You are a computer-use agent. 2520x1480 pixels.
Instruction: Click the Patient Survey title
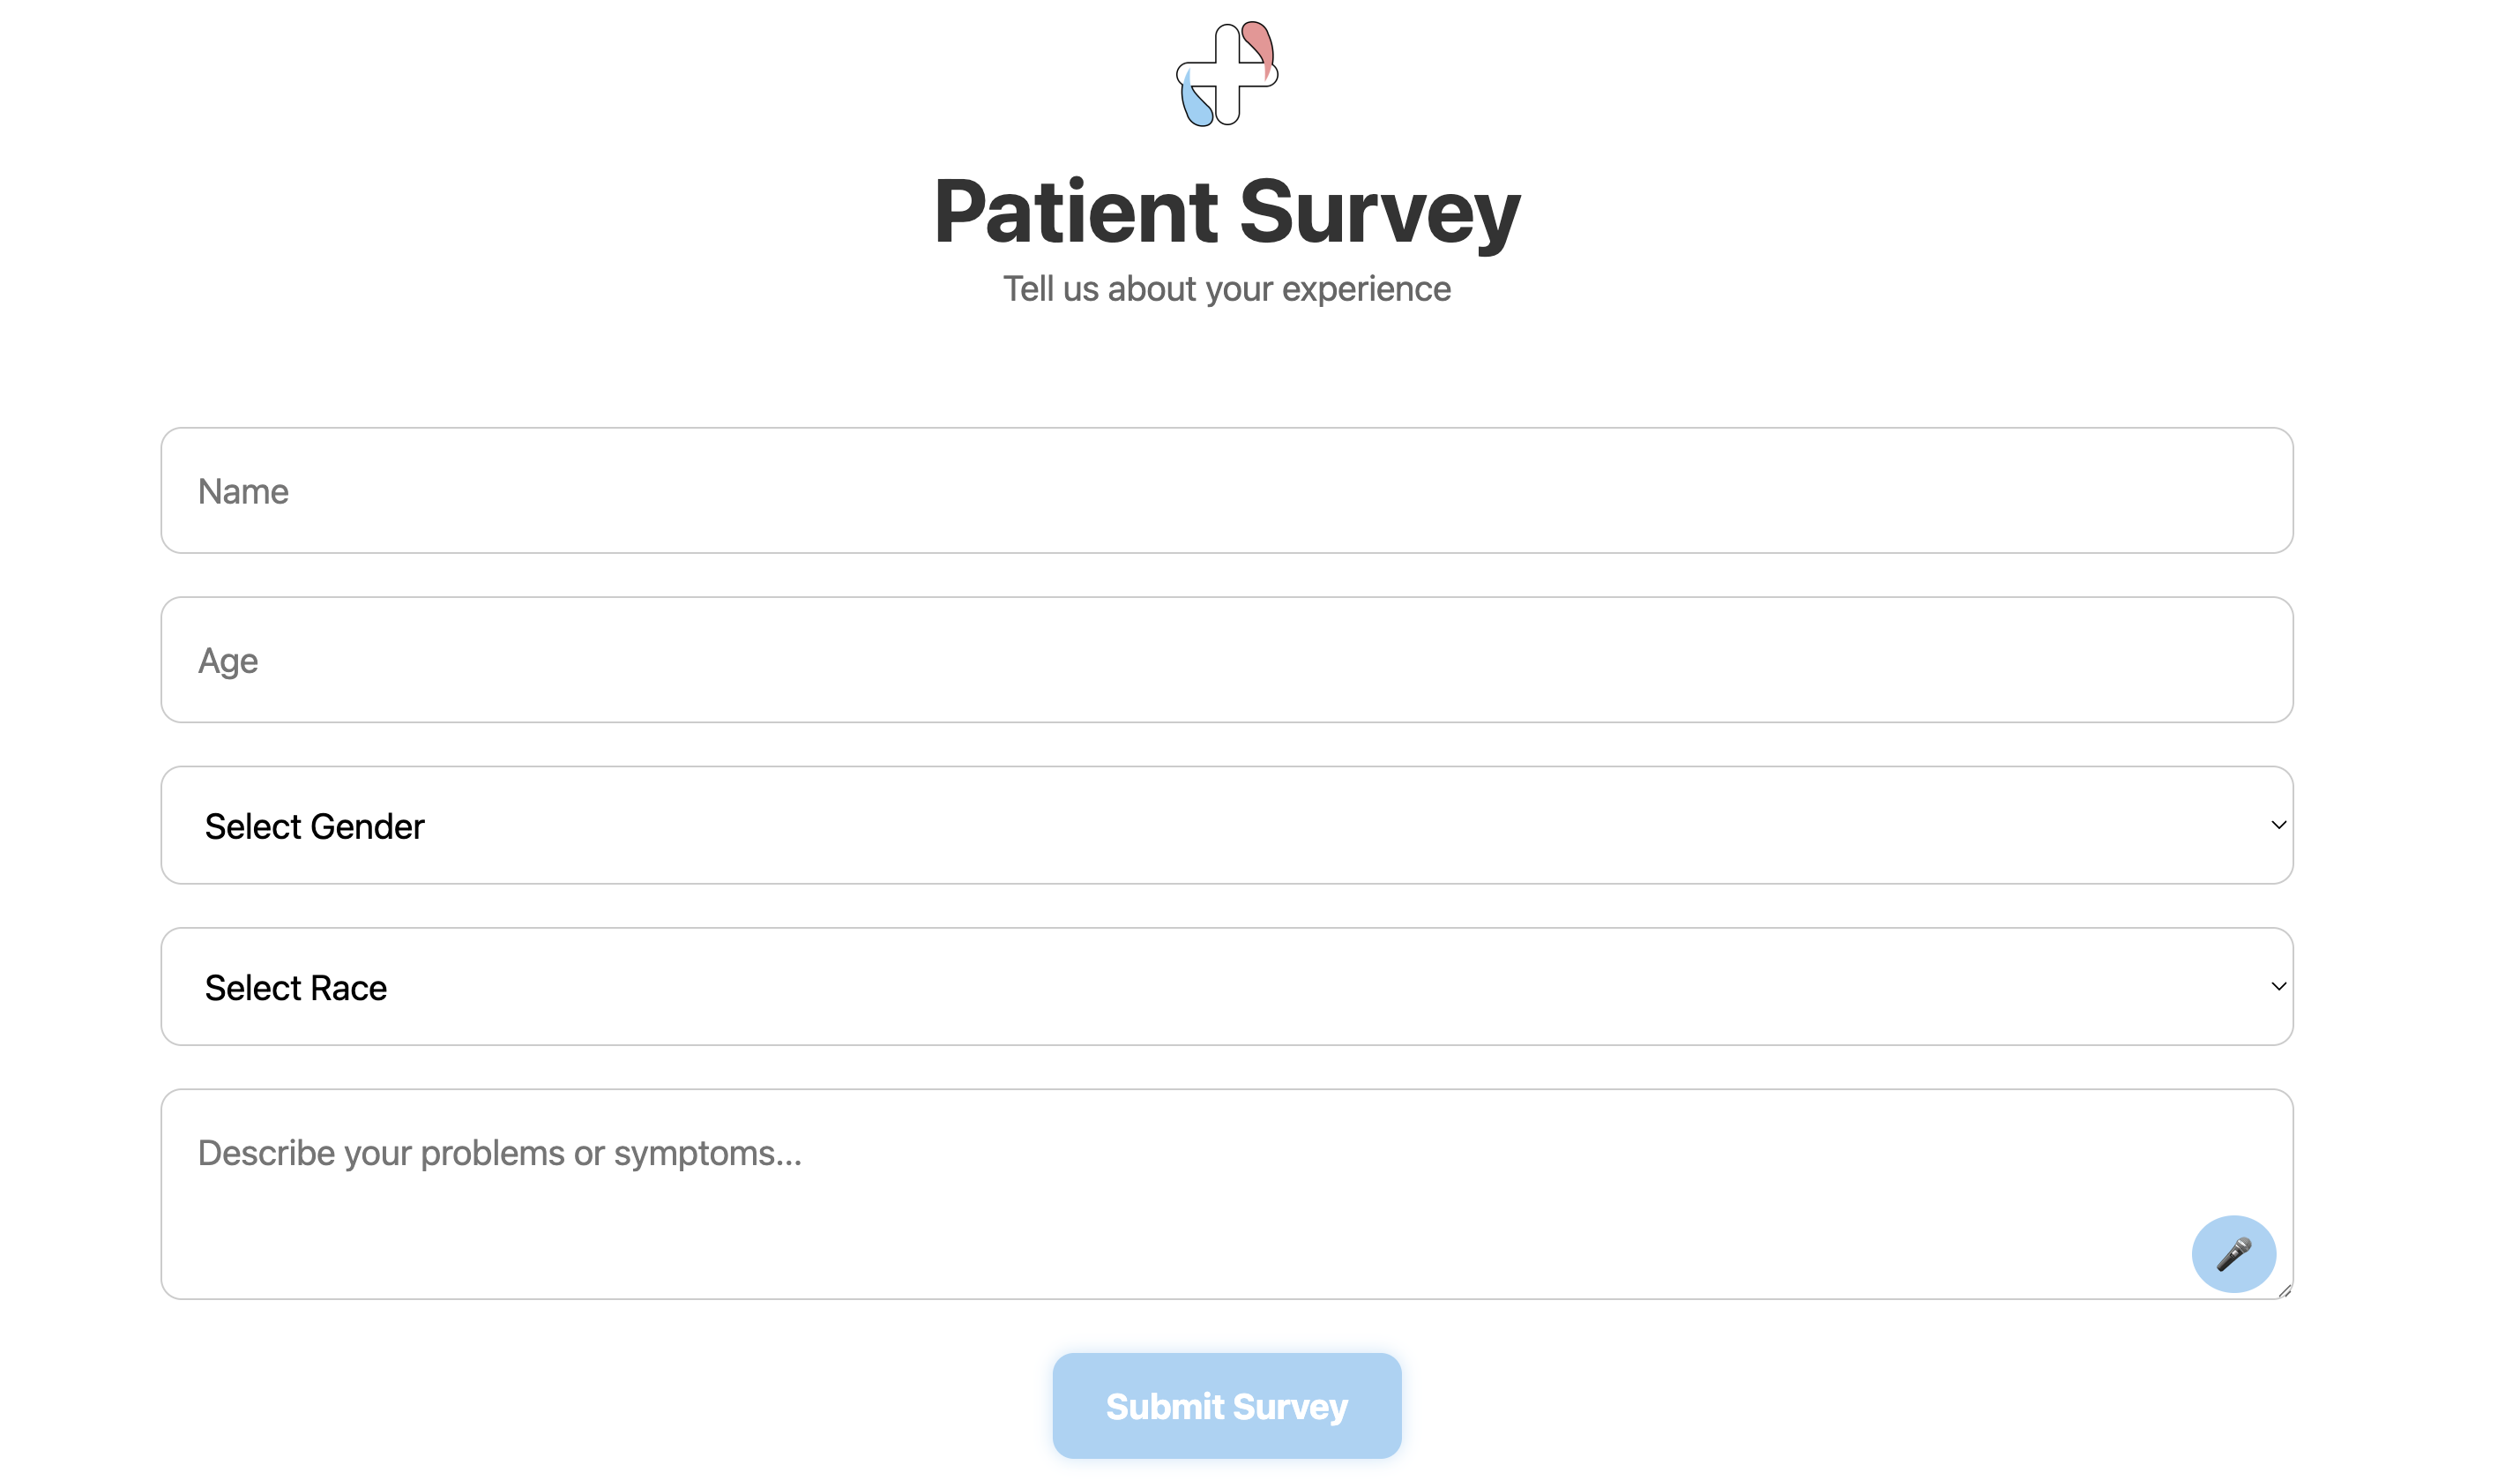1226,210
